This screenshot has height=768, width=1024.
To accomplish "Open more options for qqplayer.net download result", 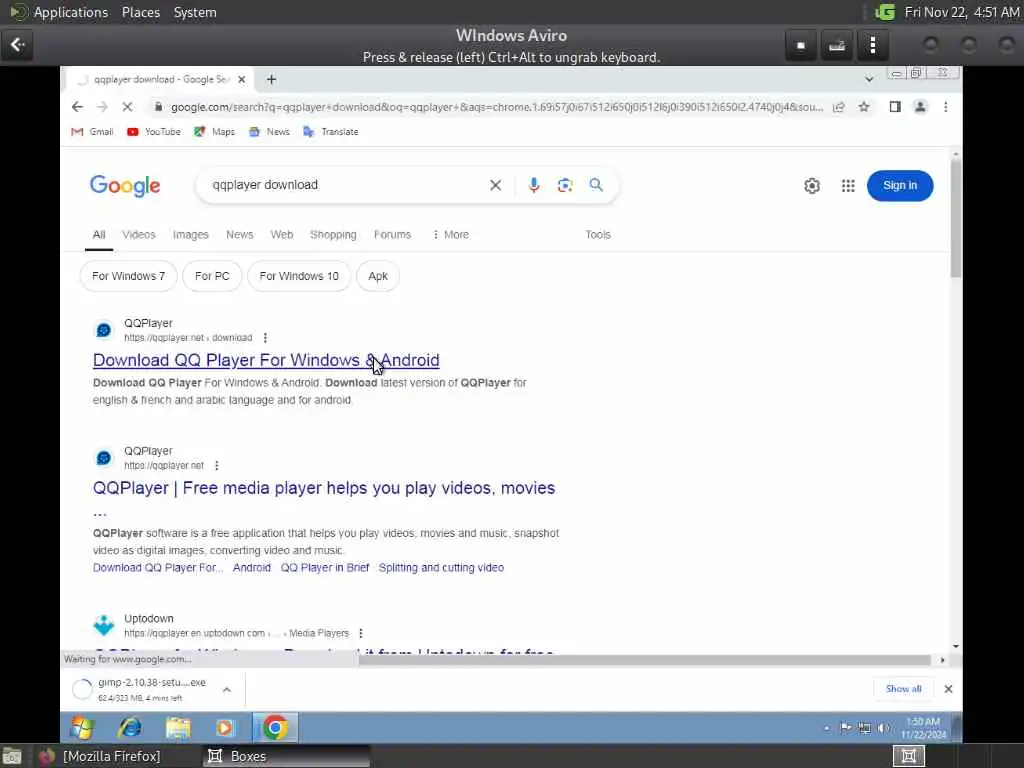I will [265, 338].
